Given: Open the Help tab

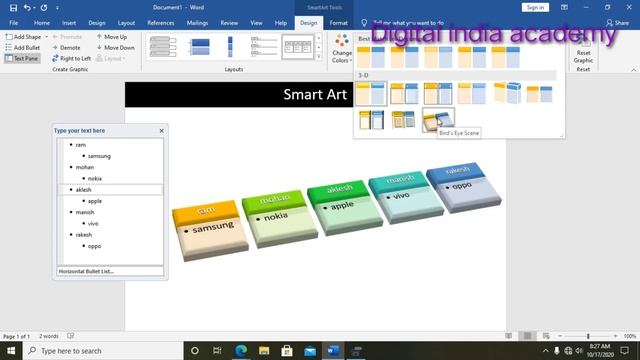Looking at the screenshot, I should tap(281, 23).
